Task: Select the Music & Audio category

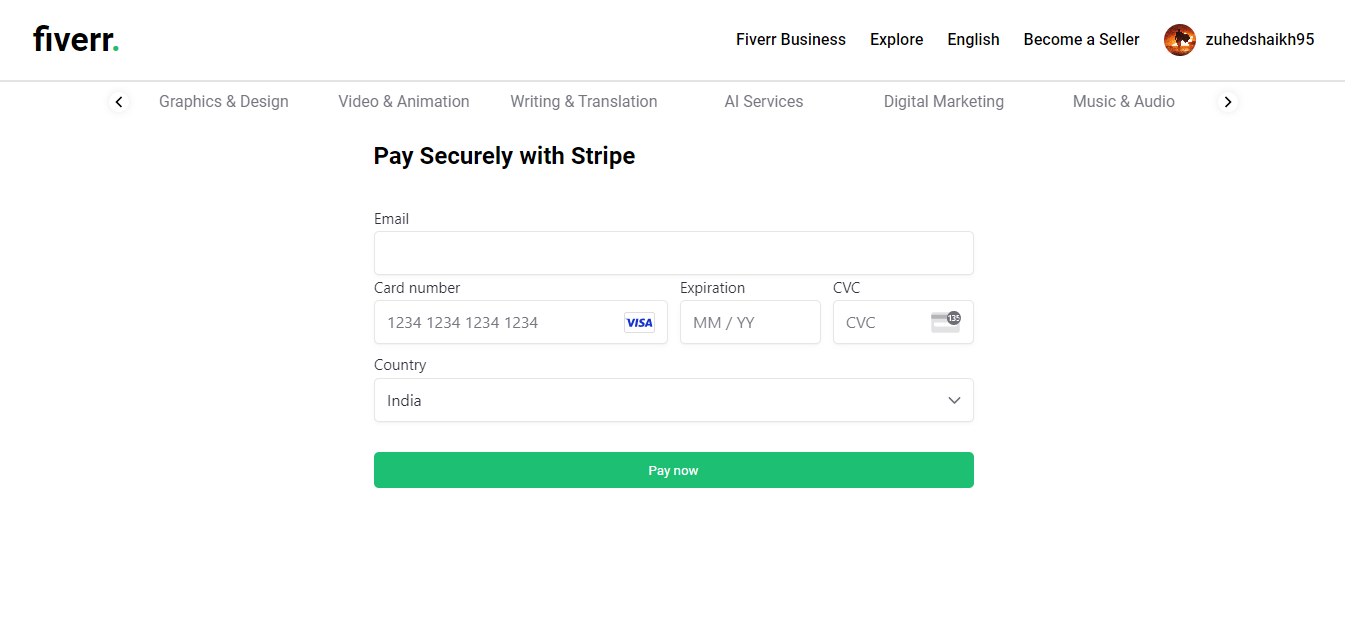Action: [1124, 101]
